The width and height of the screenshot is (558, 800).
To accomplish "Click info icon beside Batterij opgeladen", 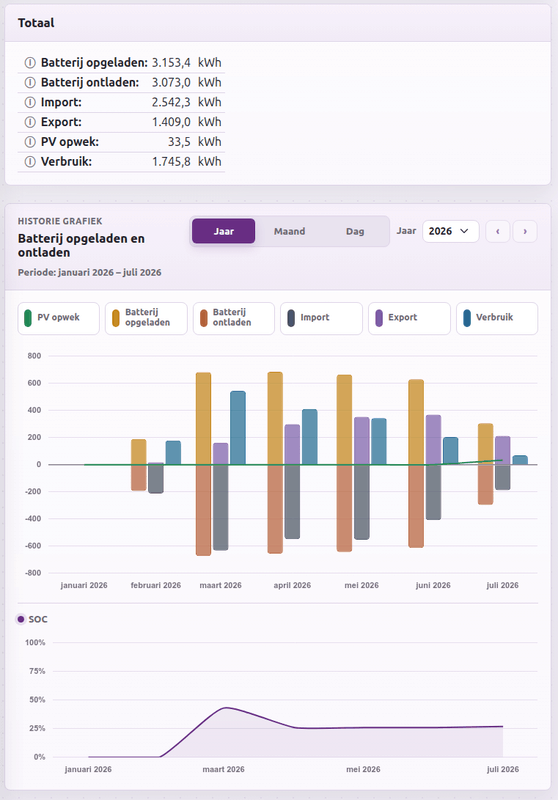I will pos(30,63).
